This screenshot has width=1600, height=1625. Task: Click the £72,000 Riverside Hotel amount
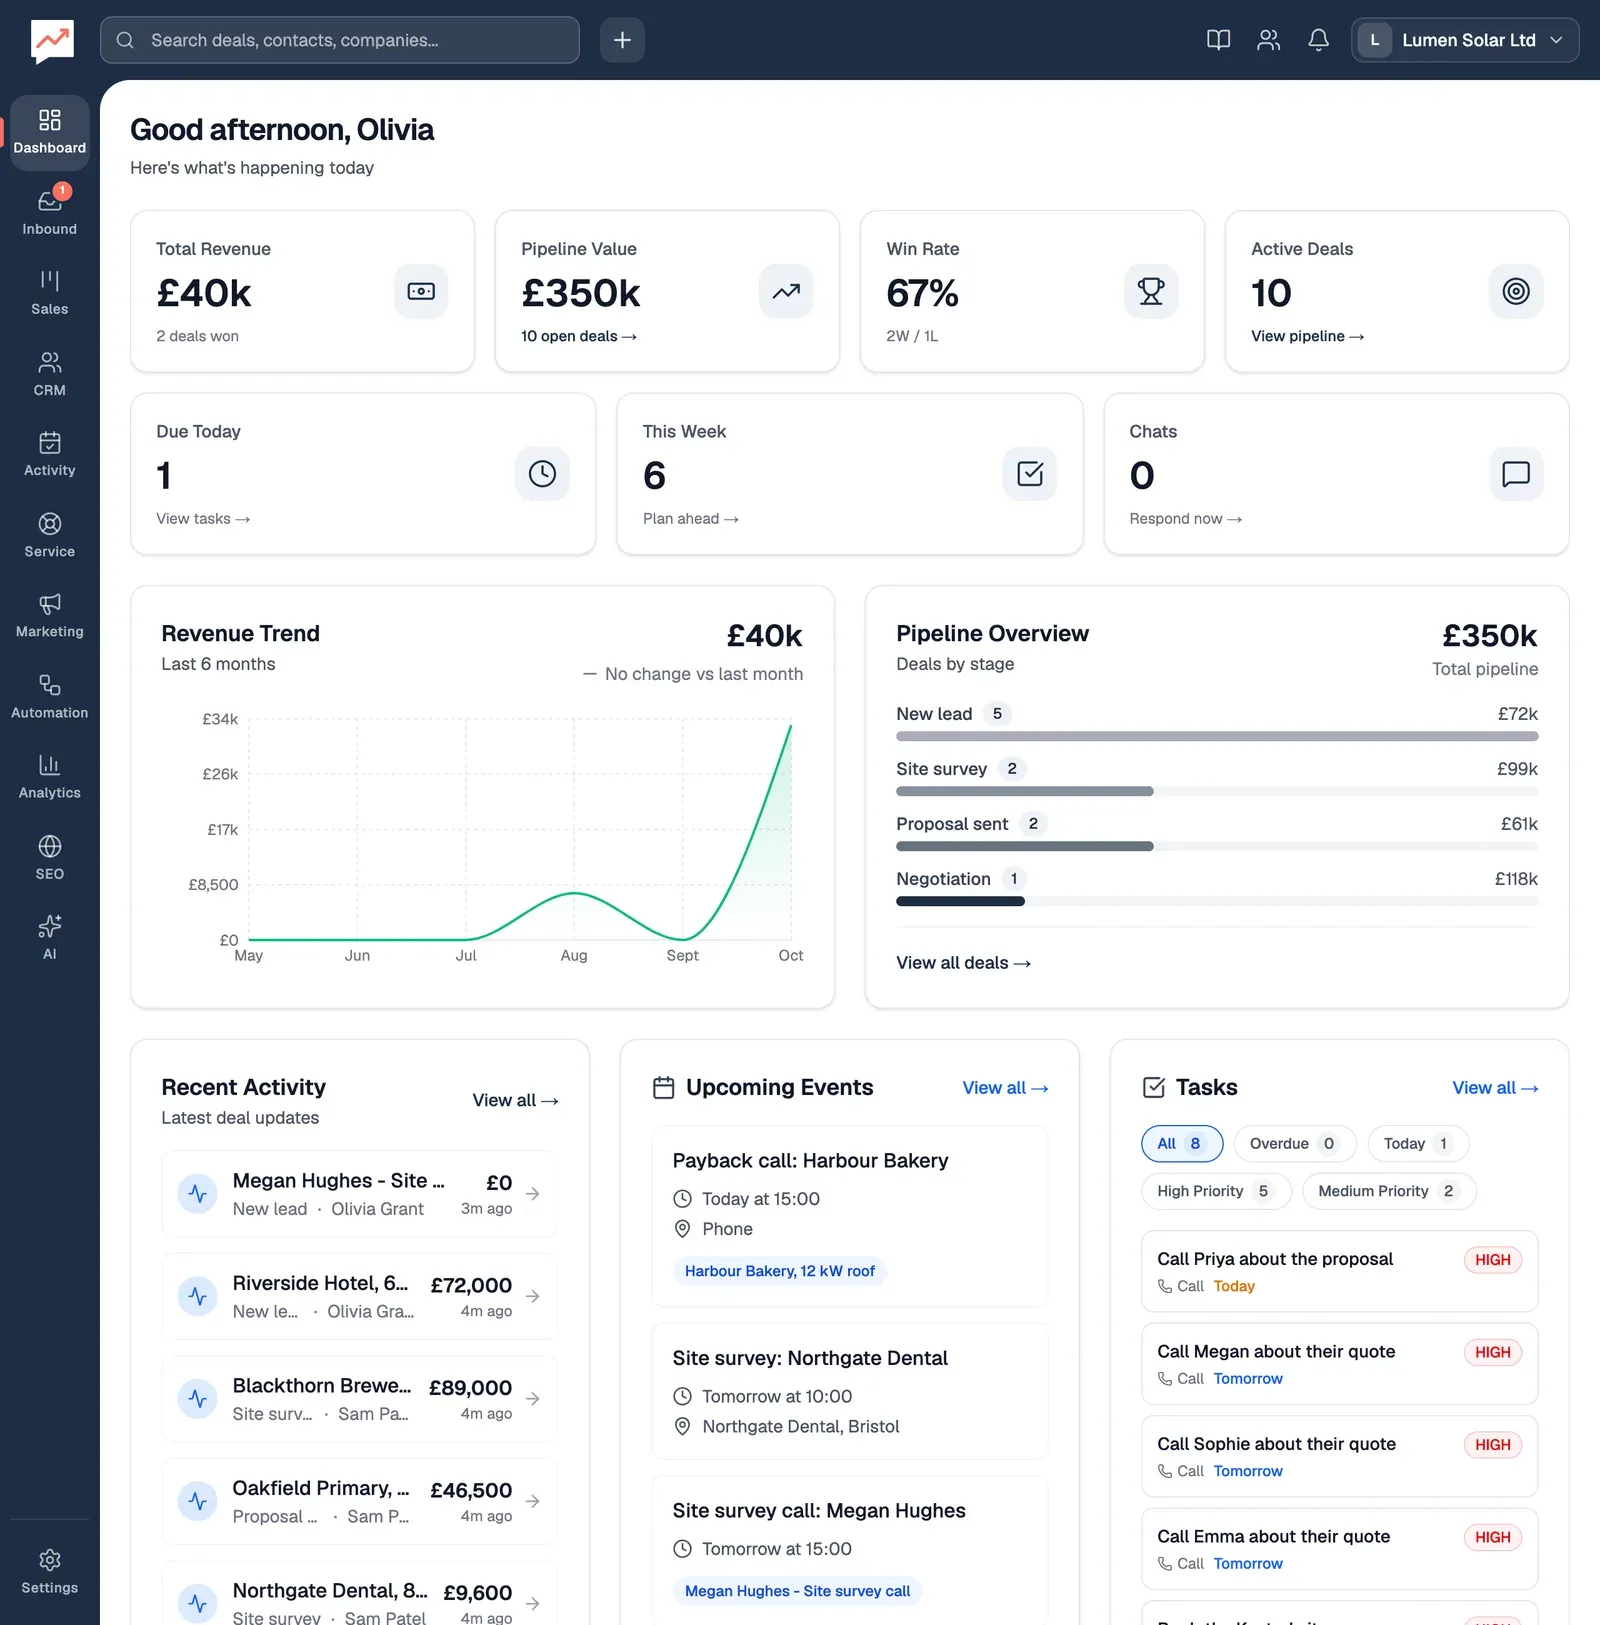point(471,1285)
